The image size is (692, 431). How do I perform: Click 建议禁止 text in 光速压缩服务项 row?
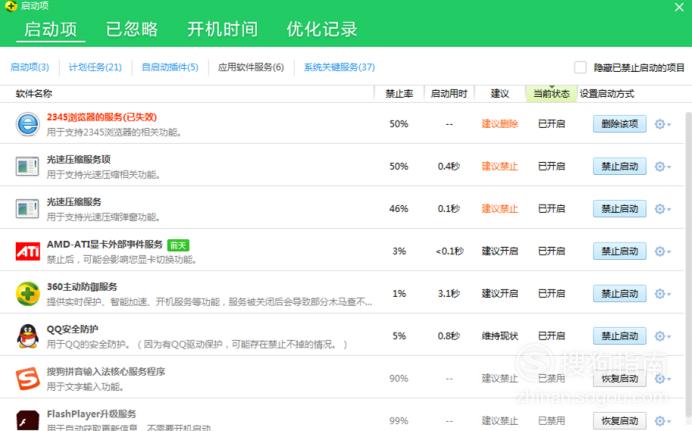500,166
